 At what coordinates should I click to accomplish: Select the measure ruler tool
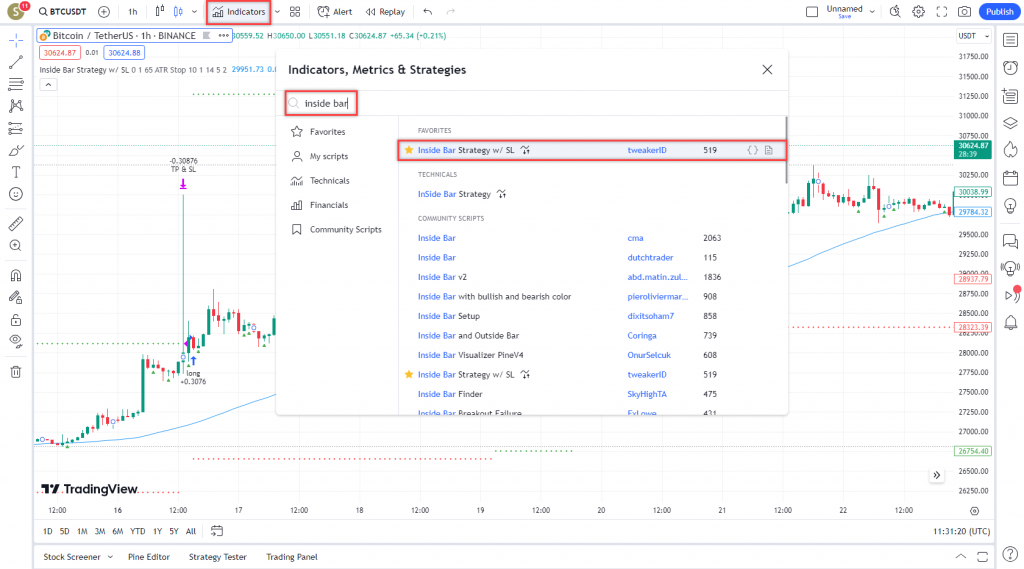point(15,223)
